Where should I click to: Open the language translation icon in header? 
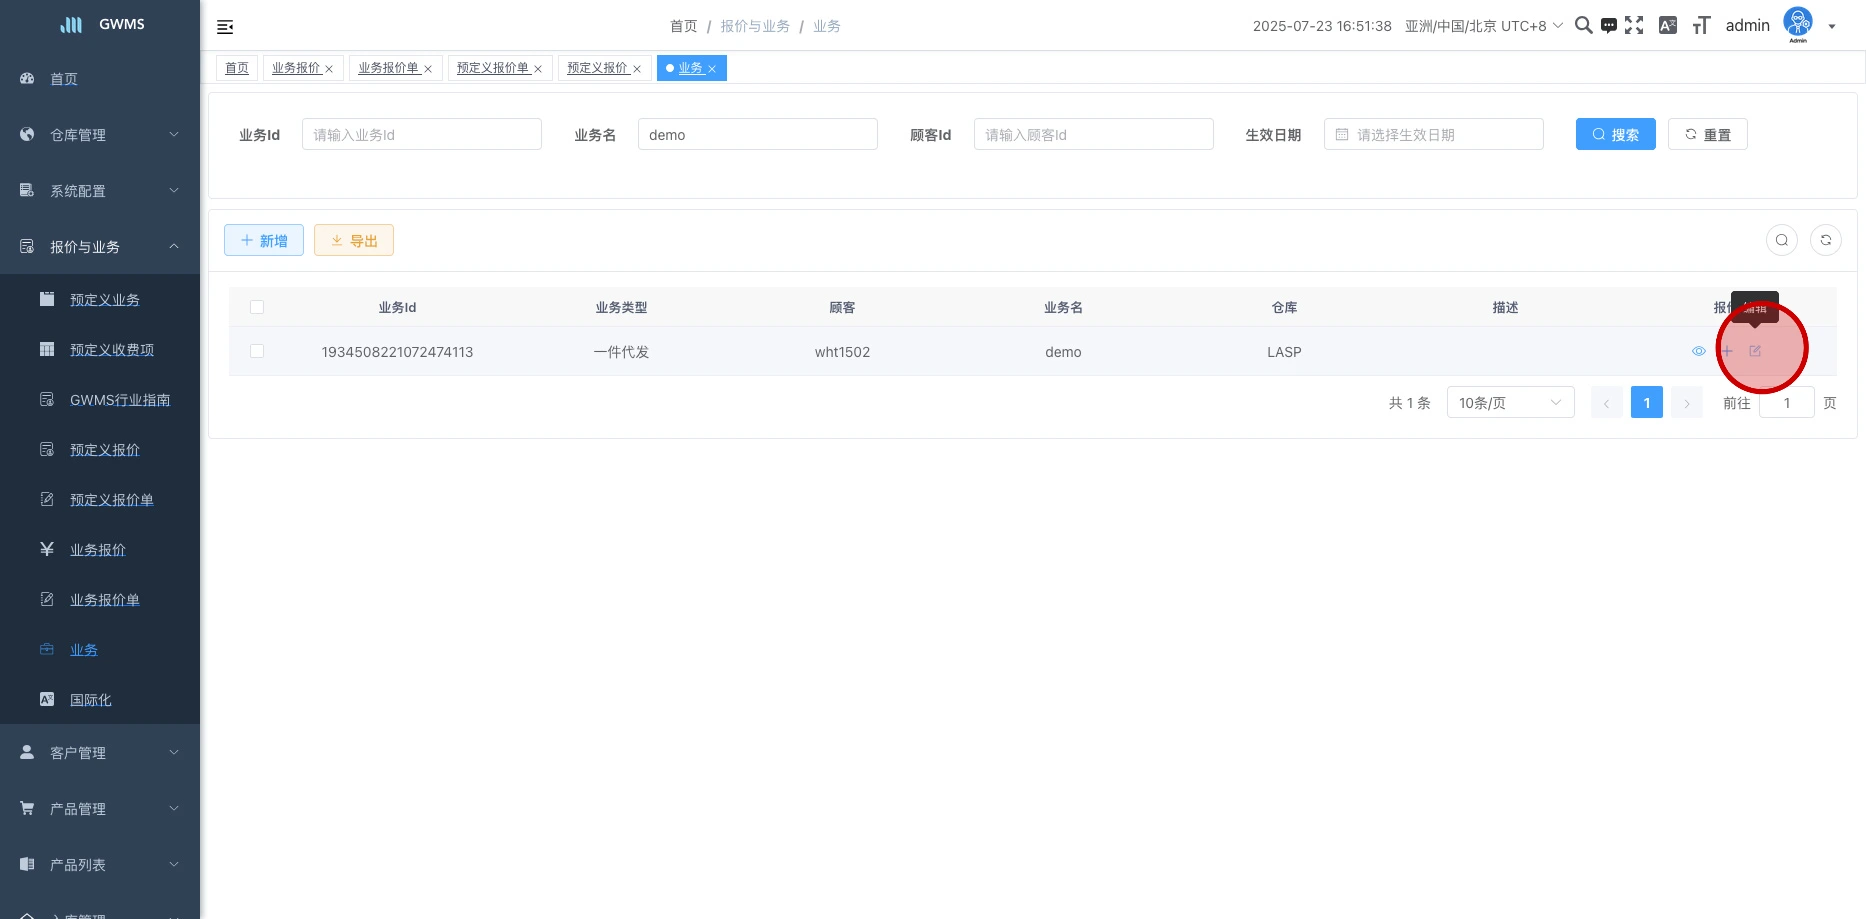(x=1667, y=26)
